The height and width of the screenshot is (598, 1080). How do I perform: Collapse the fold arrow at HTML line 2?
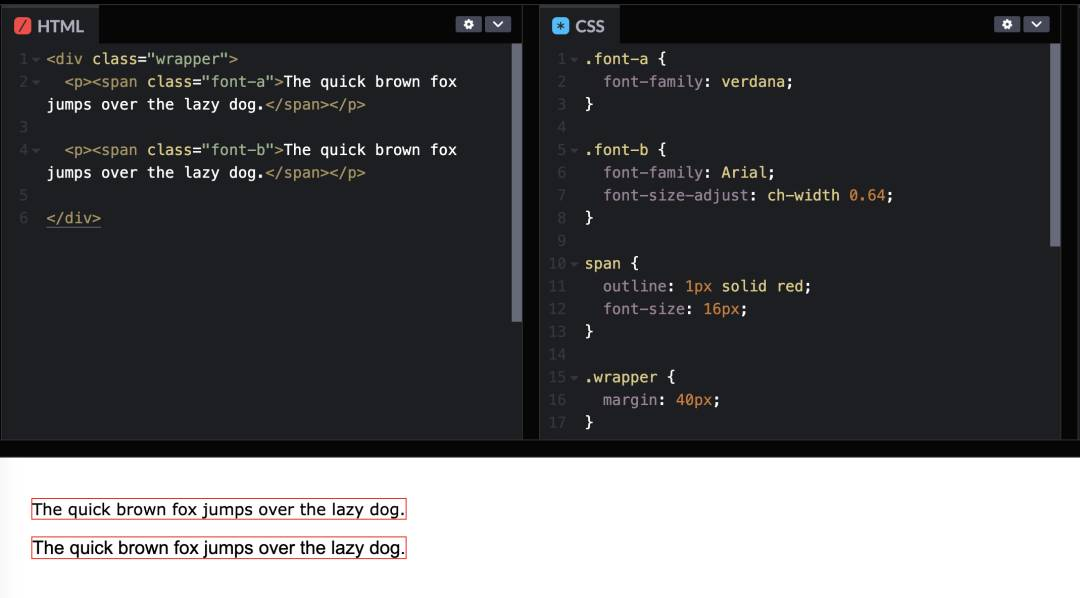(36, 83)
